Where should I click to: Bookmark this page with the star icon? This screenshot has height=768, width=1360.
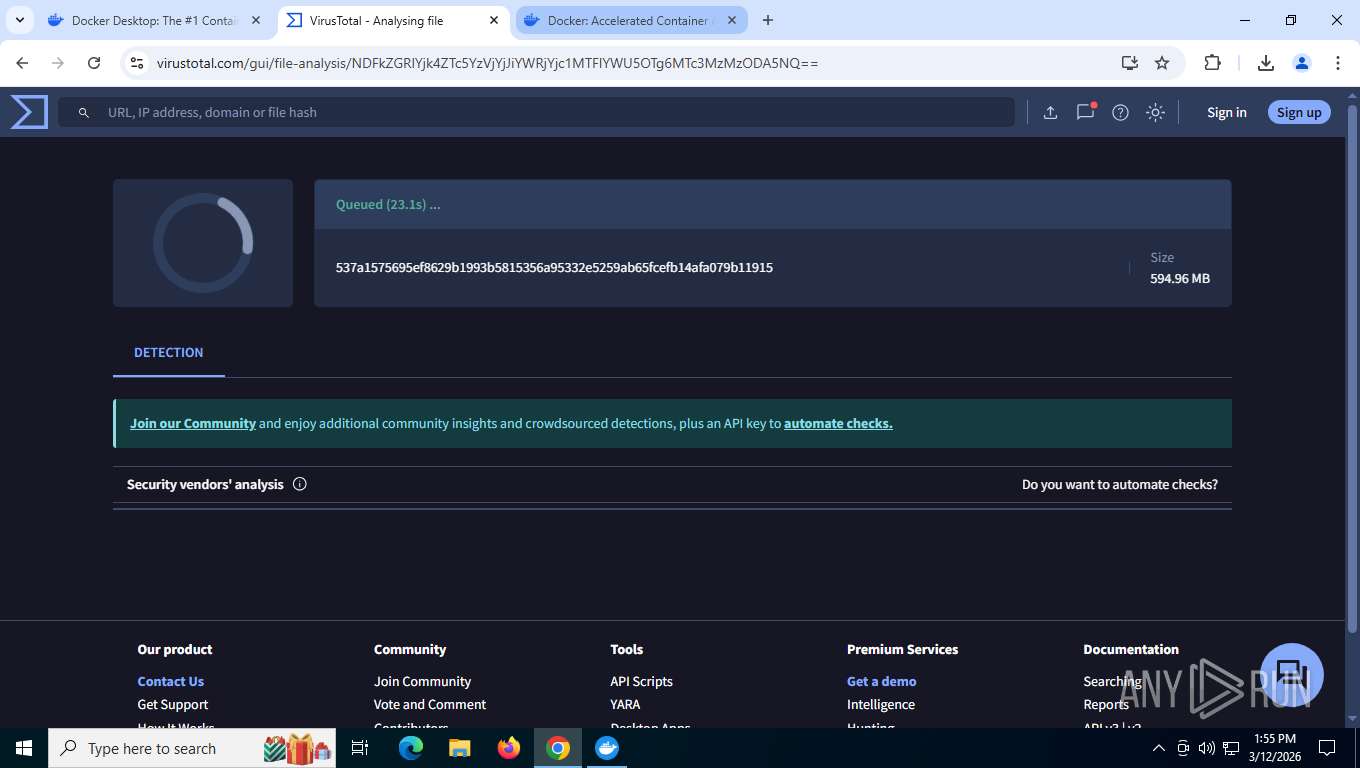(1162, 63)
